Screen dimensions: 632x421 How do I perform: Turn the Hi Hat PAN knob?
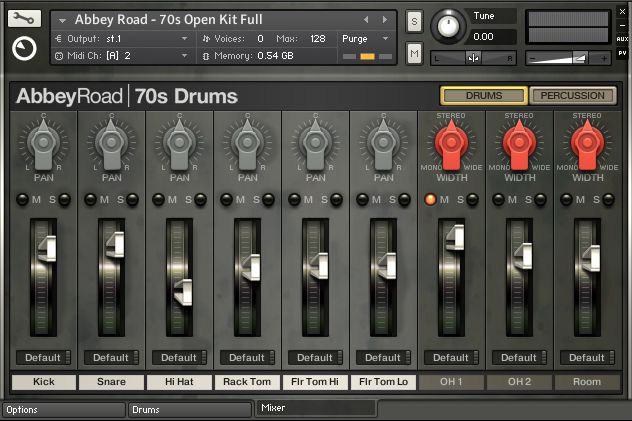[x=180, y=144]
